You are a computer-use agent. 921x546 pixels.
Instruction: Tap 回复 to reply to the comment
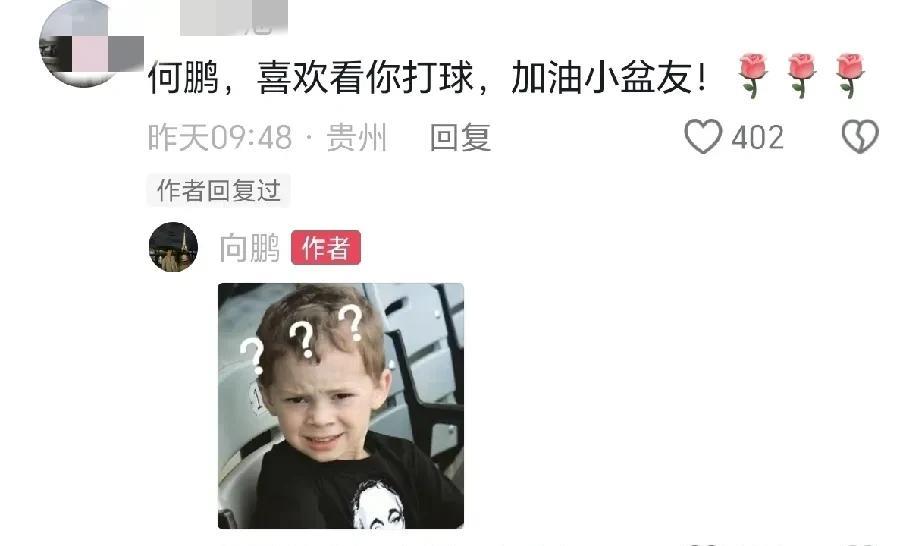460,137
